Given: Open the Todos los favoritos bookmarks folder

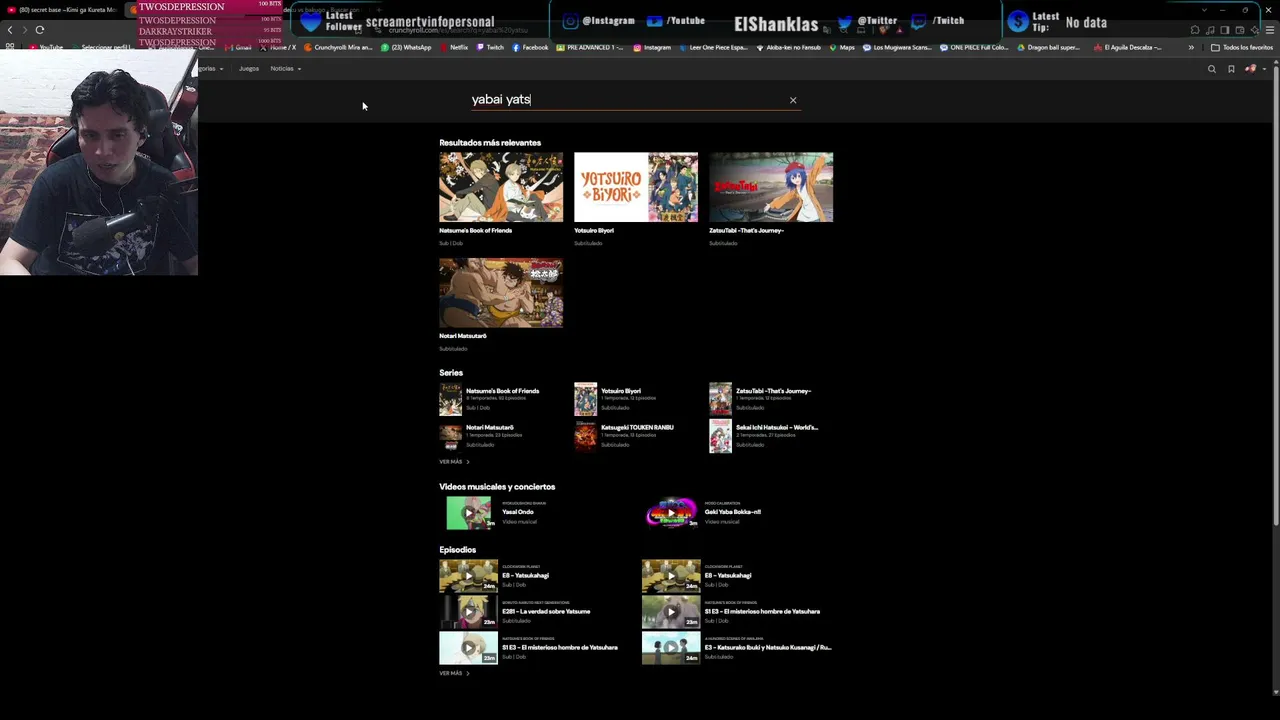Looking at the screenshot, I should click(x=1242, y=47).
